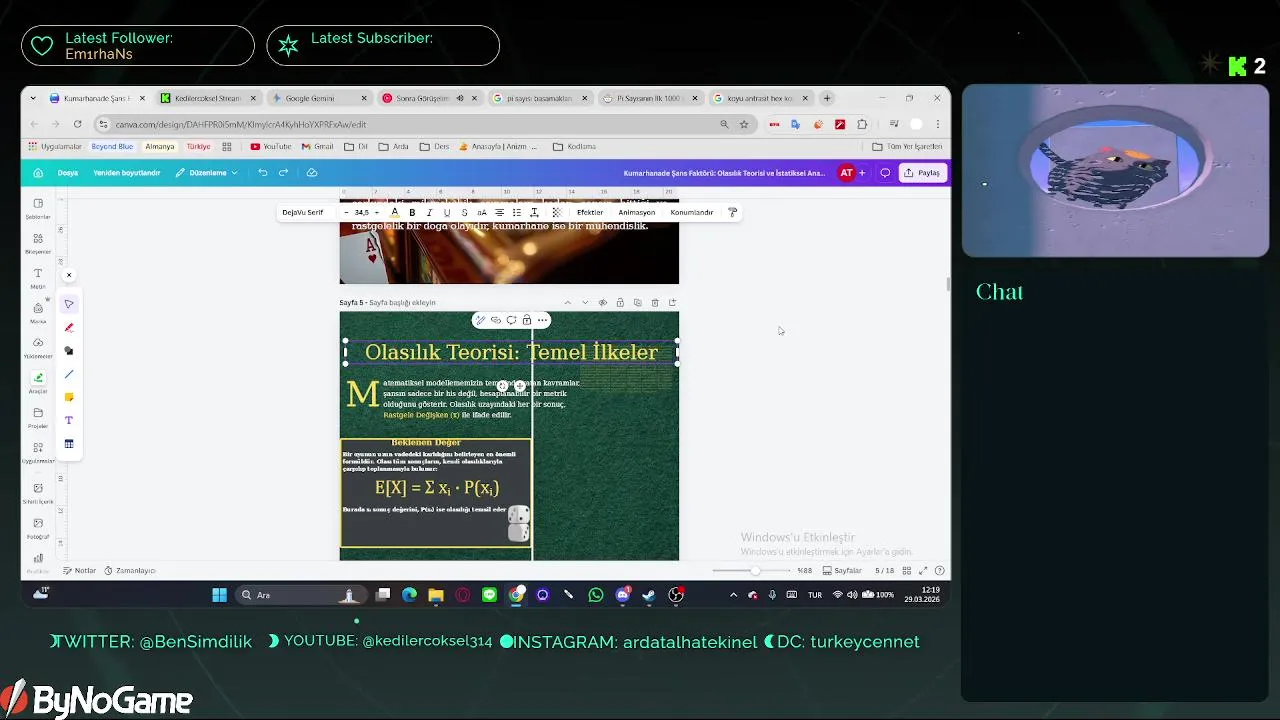Start the Zamanlayıcı timer

[130, 570]
